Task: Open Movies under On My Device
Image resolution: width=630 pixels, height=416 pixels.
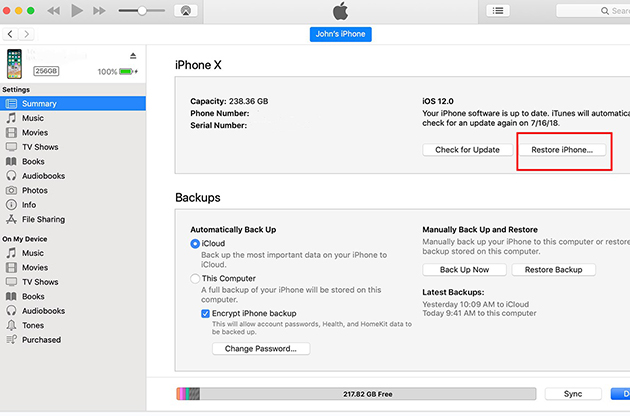Action: (x=73, y=267)
